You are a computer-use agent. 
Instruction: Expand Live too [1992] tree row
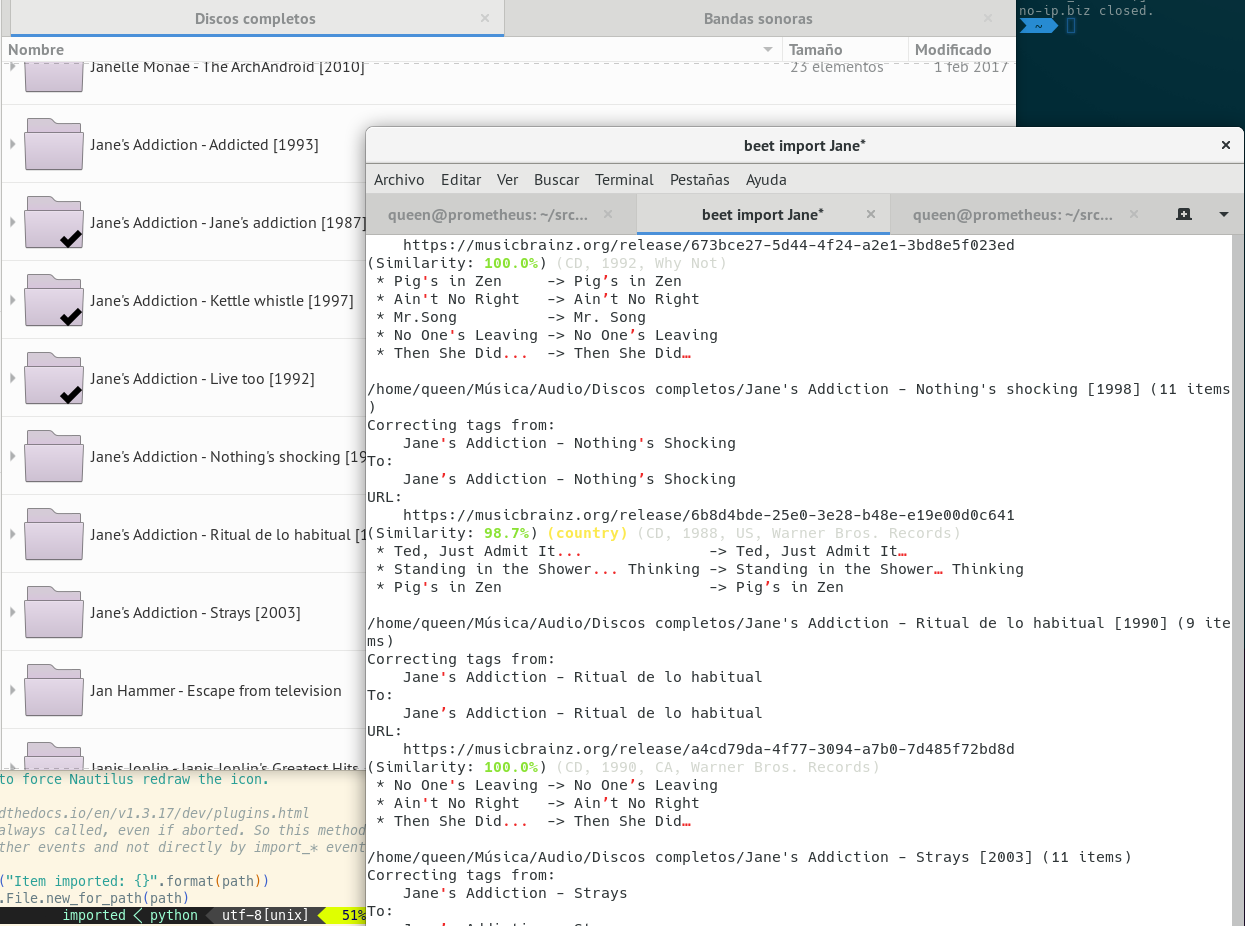[12, 378]
